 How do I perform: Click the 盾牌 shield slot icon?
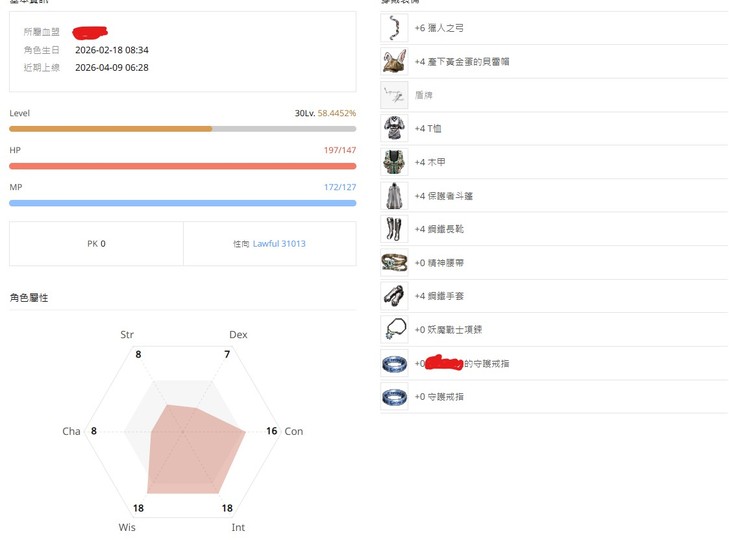click(x=394, y=95)
